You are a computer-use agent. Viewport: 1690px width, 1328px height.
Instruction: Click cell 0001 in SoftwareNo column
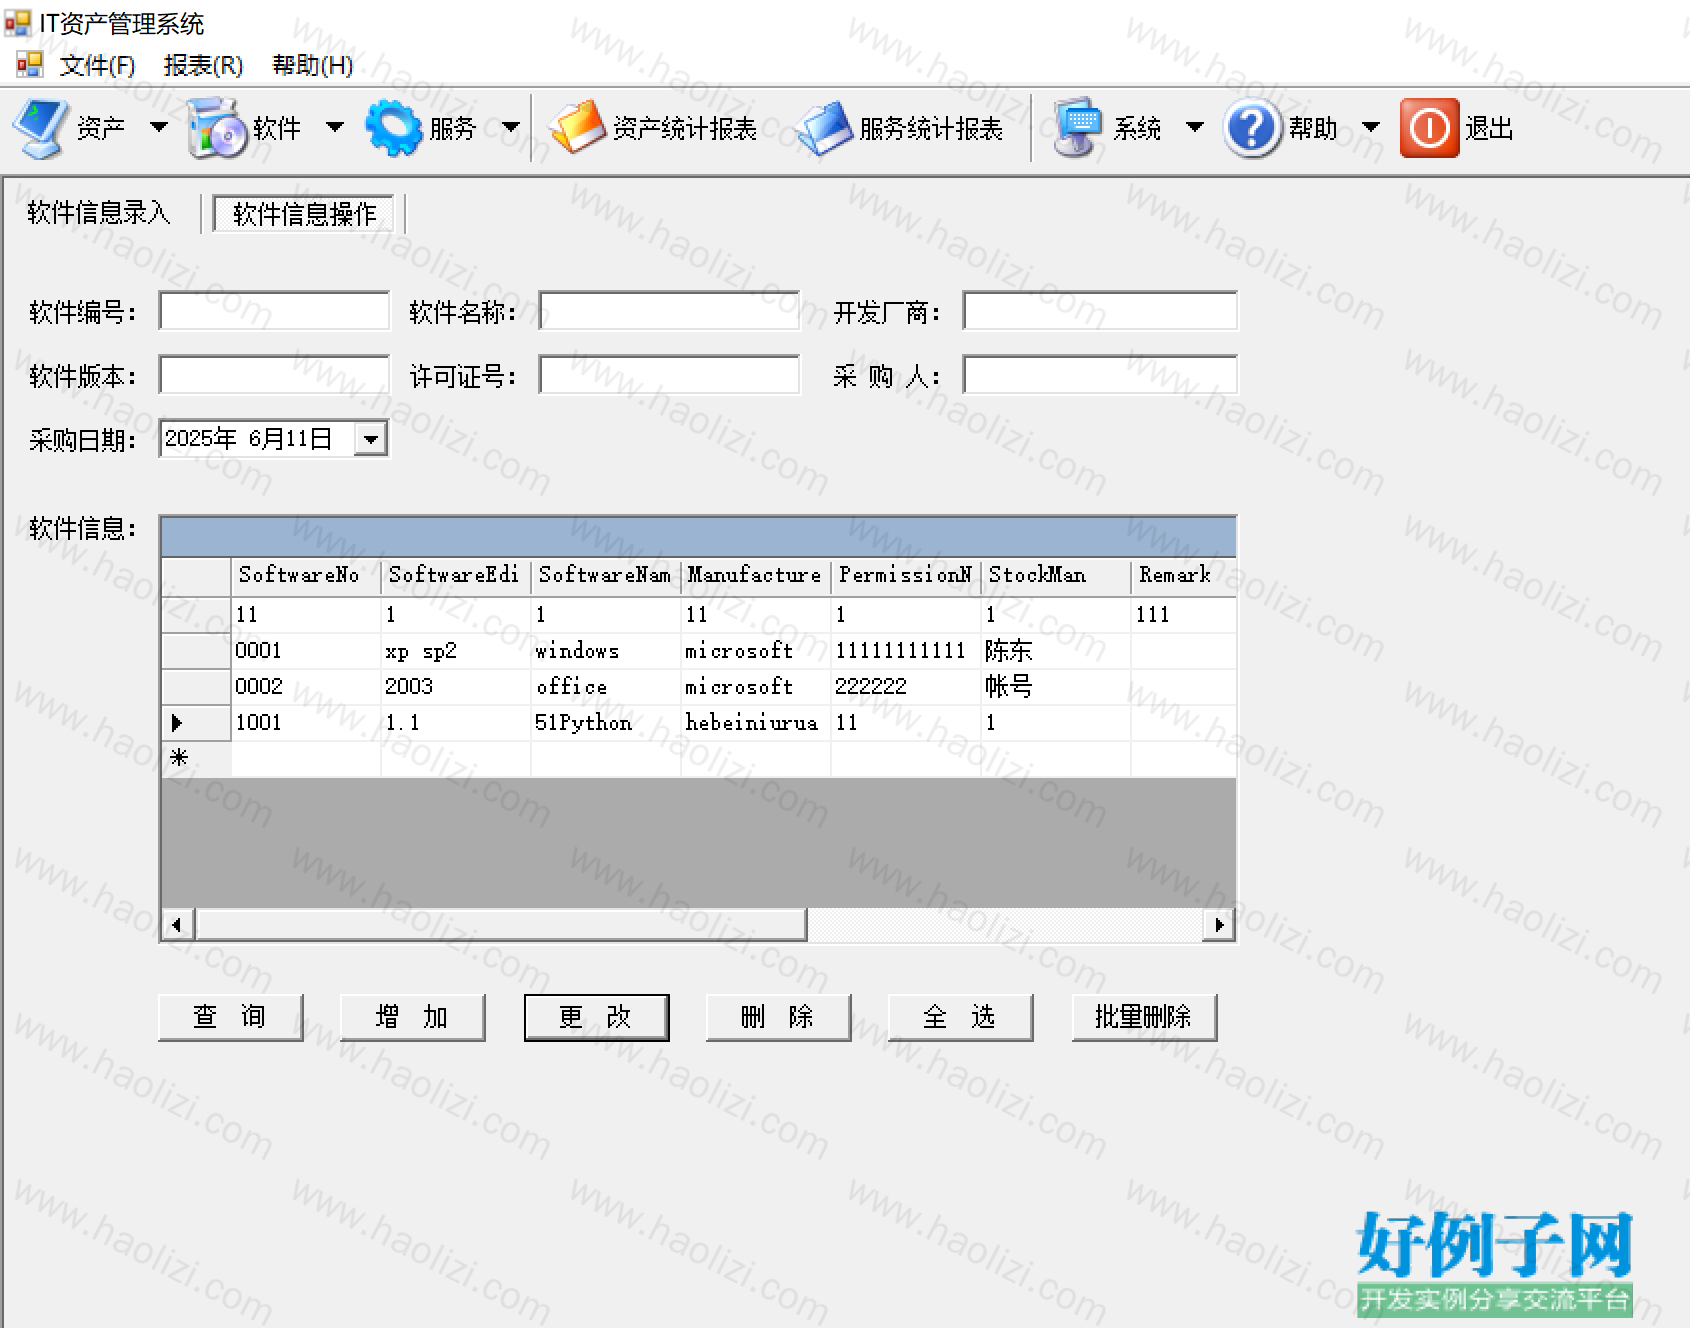coord(306,651)
